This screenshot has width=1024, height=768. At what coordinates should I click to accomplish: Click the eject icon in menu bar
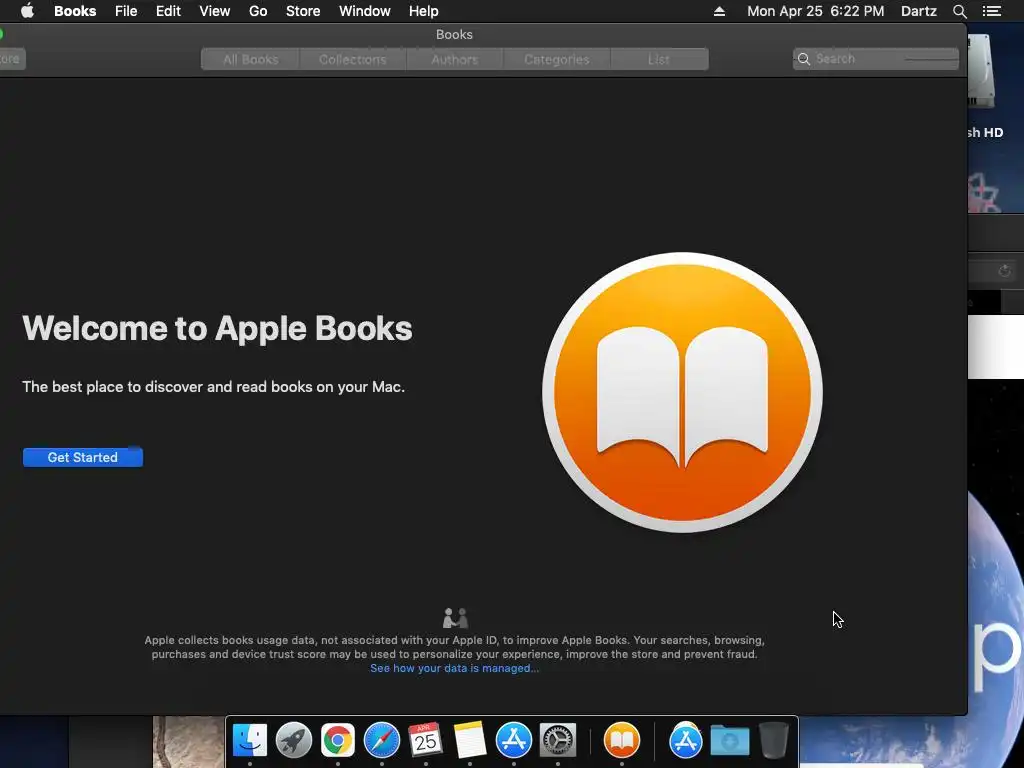pos(719,11)
